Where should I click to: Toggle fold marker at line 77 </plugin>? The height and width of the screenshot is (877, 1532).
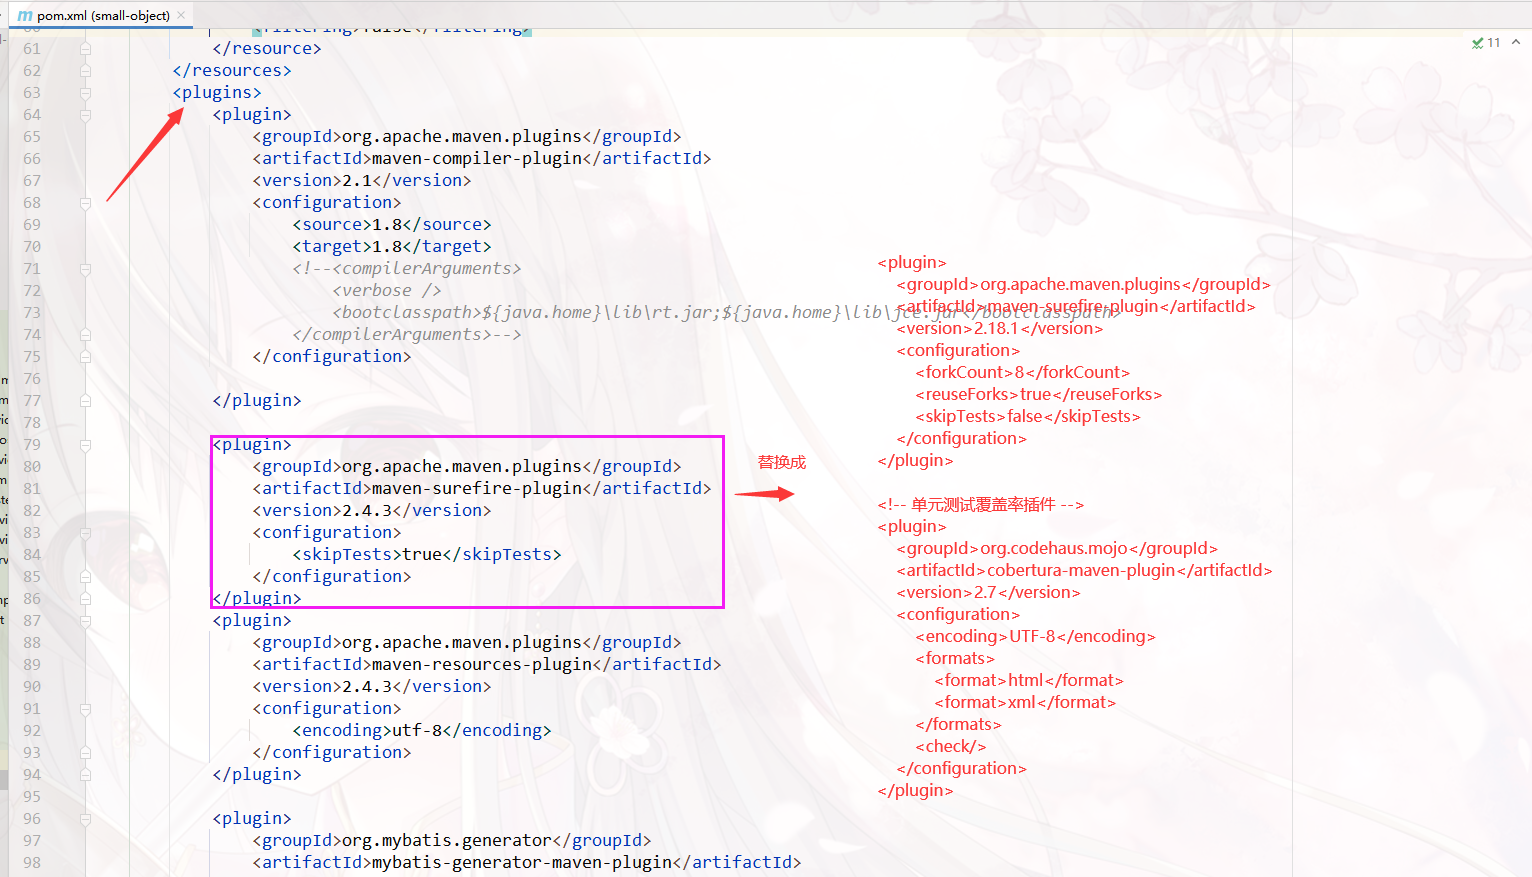pos(85,400)
